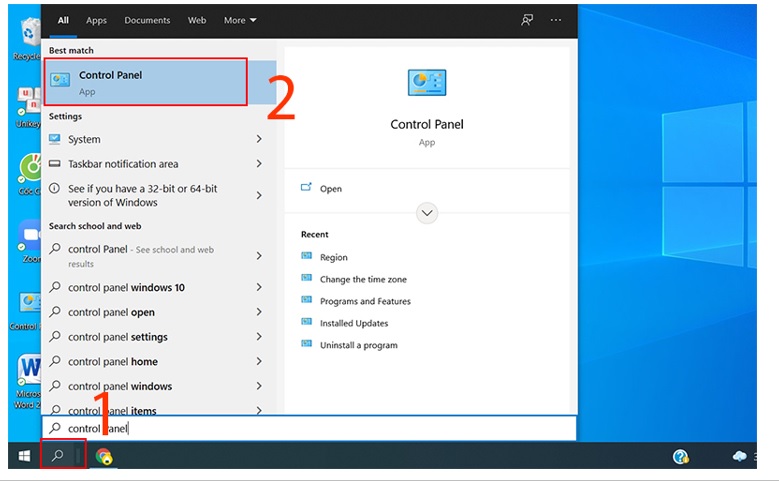Click the feedback icon in search header
Screen dimensions: 779x481
coord(527,20)
